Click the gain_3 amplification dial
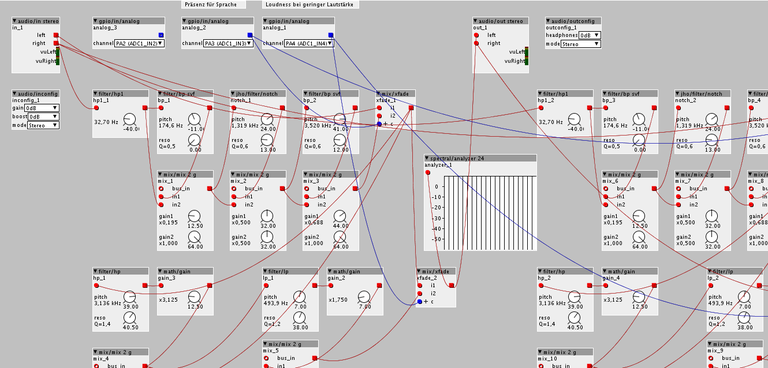This screenshot has width=768, height=368. [x=194, y=296]
